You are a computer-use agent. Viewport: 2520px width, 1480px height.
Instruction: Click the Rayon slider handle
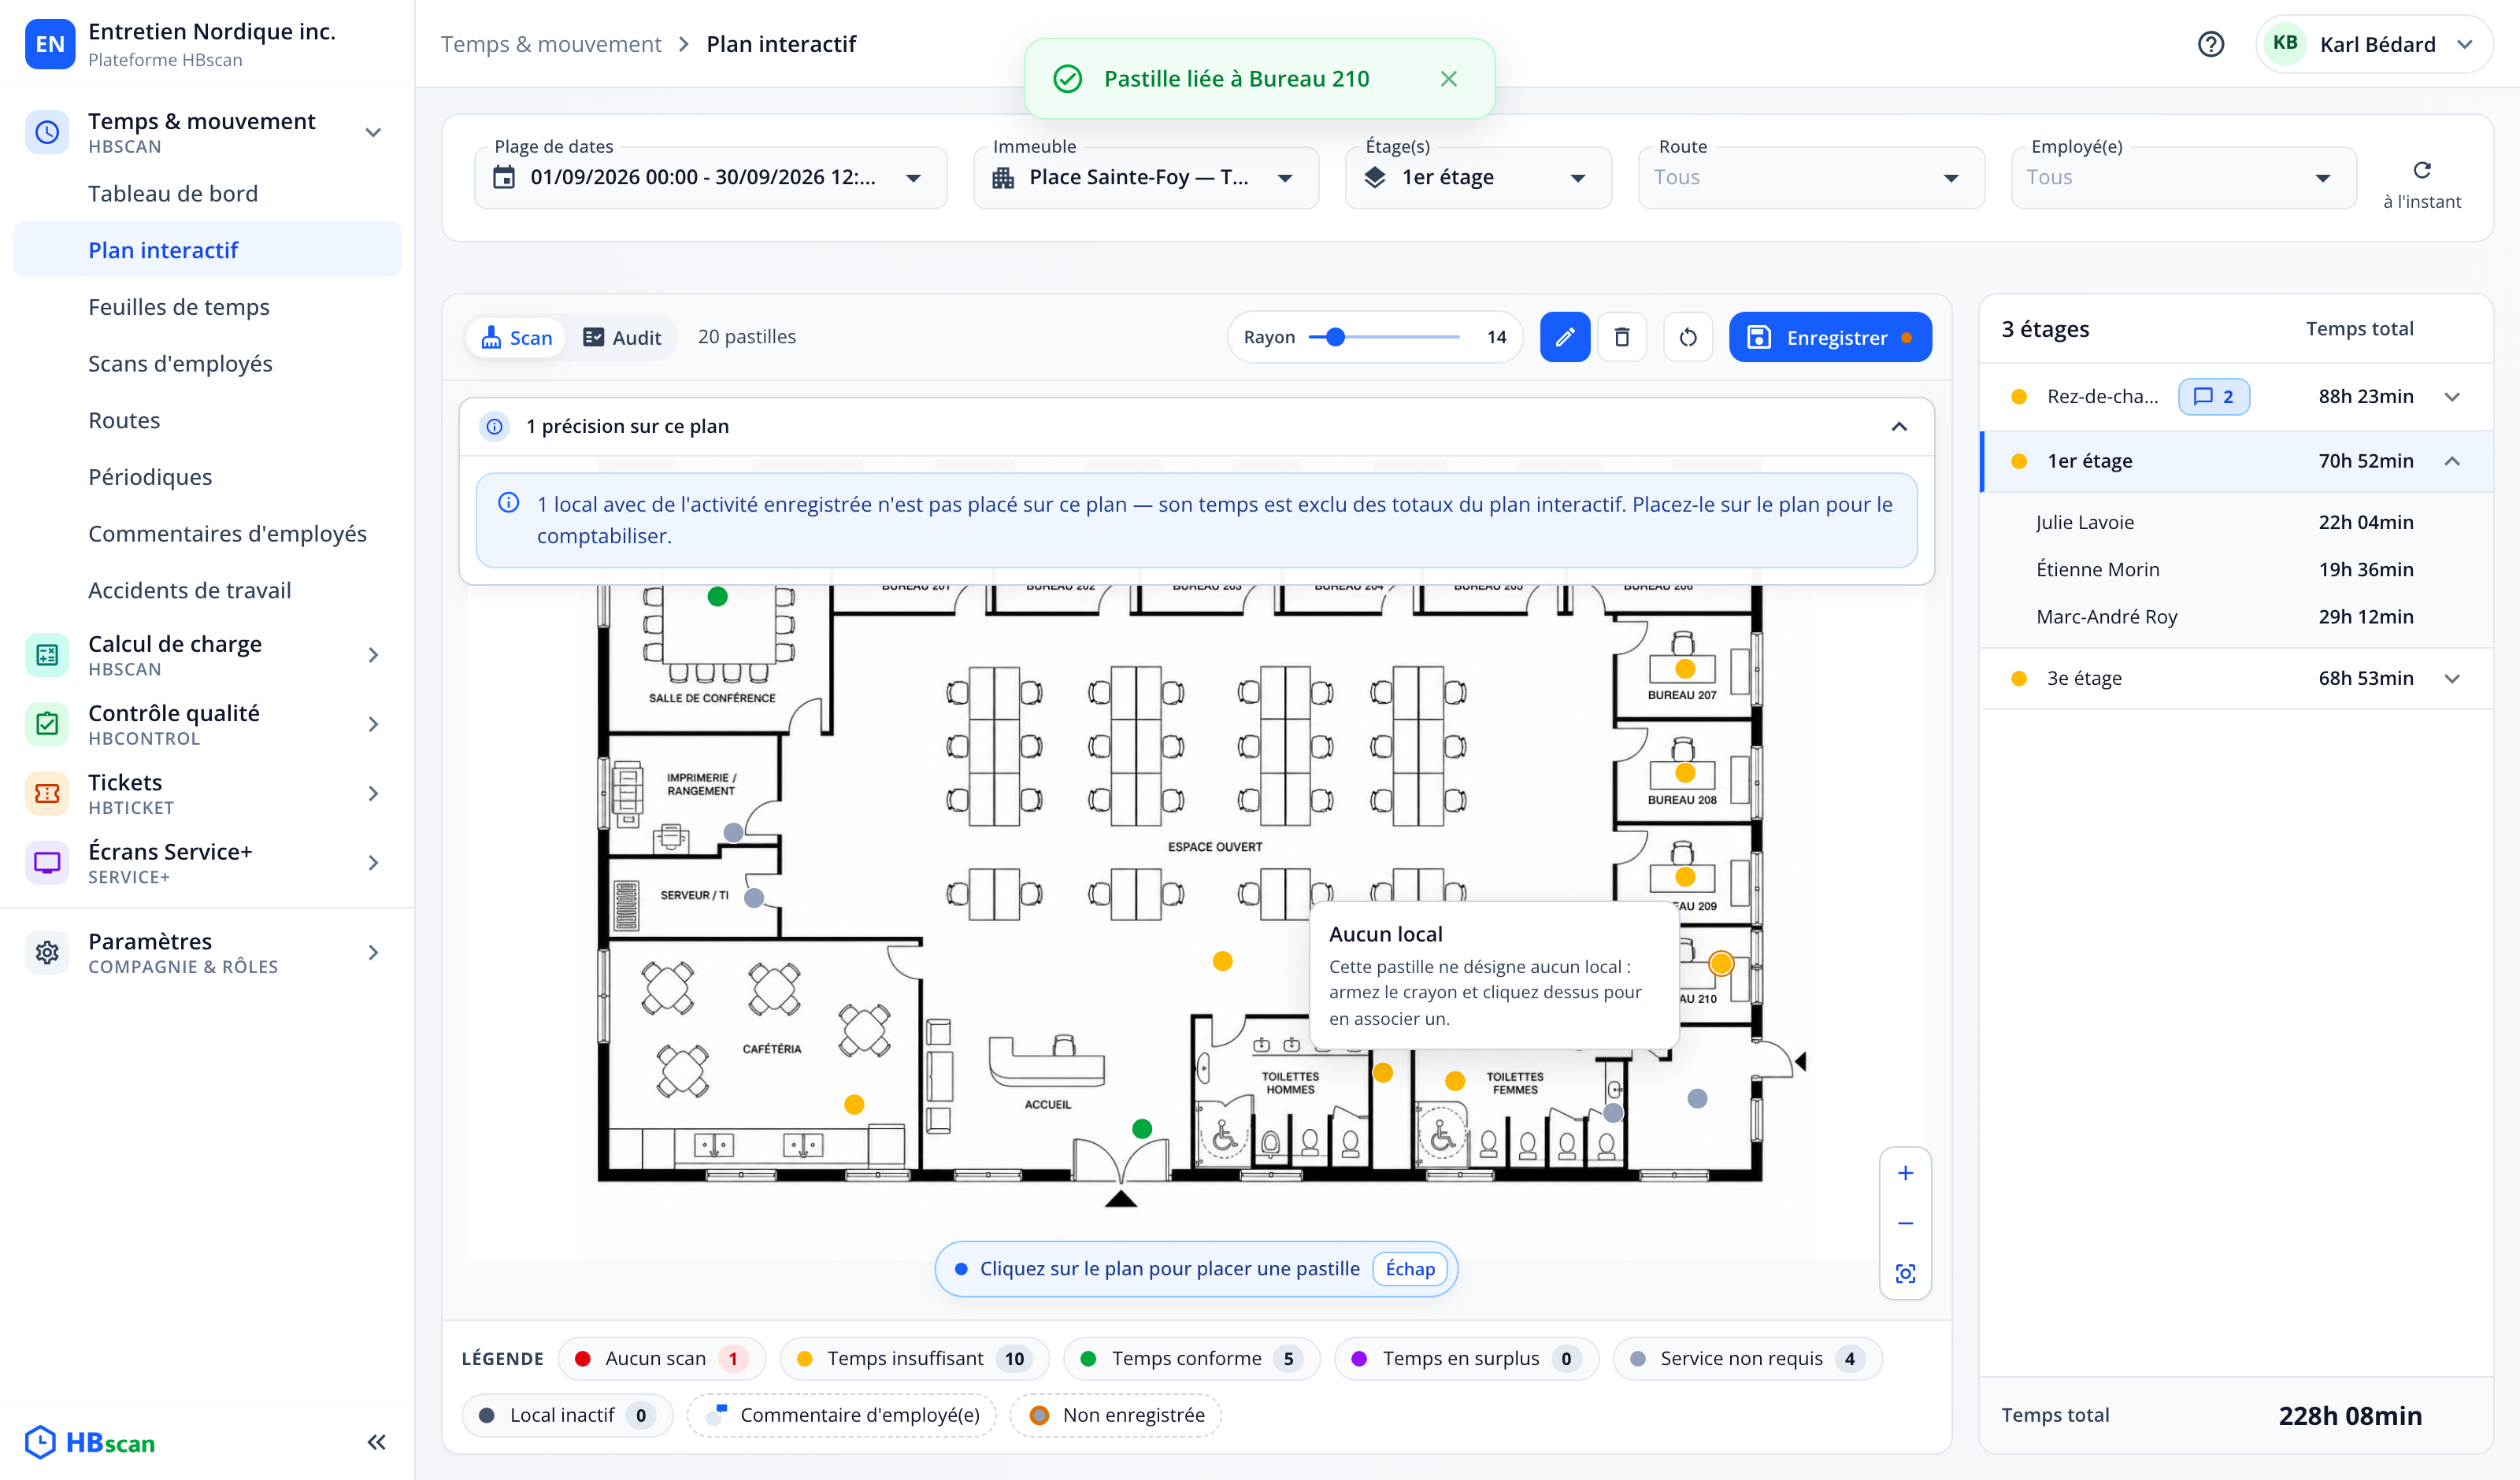[1335, 337]
